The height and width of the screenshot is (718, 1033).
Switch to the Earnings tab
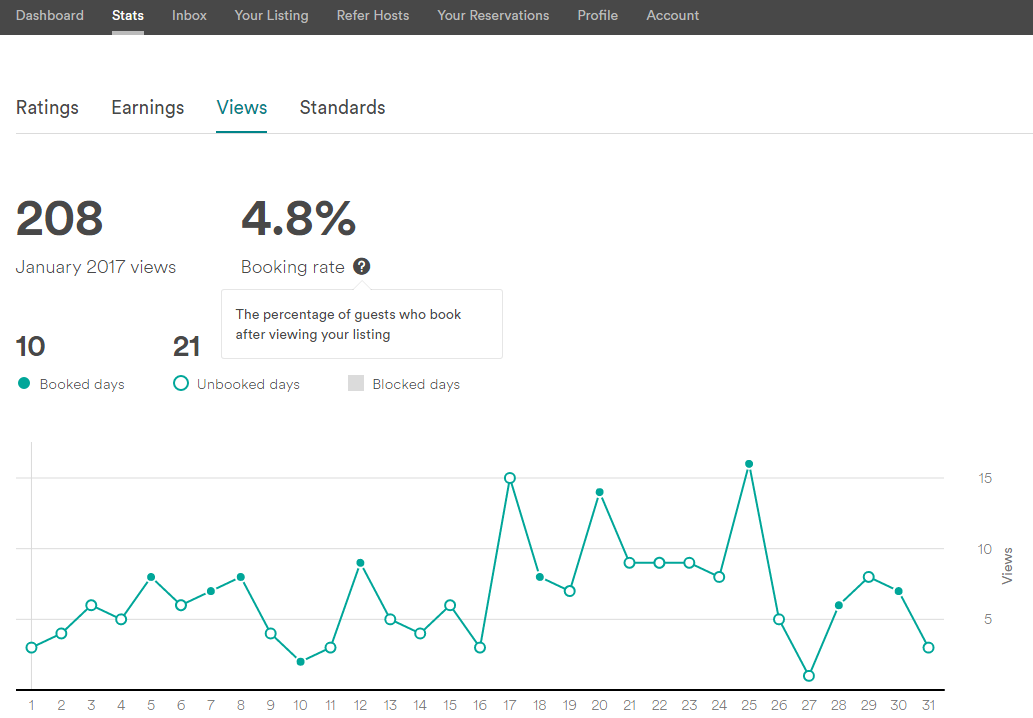point(148,108)
